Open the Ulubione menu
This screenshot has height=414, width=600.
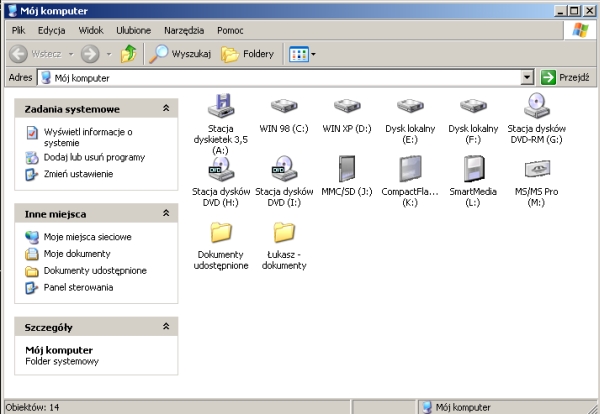pos(134,30)
